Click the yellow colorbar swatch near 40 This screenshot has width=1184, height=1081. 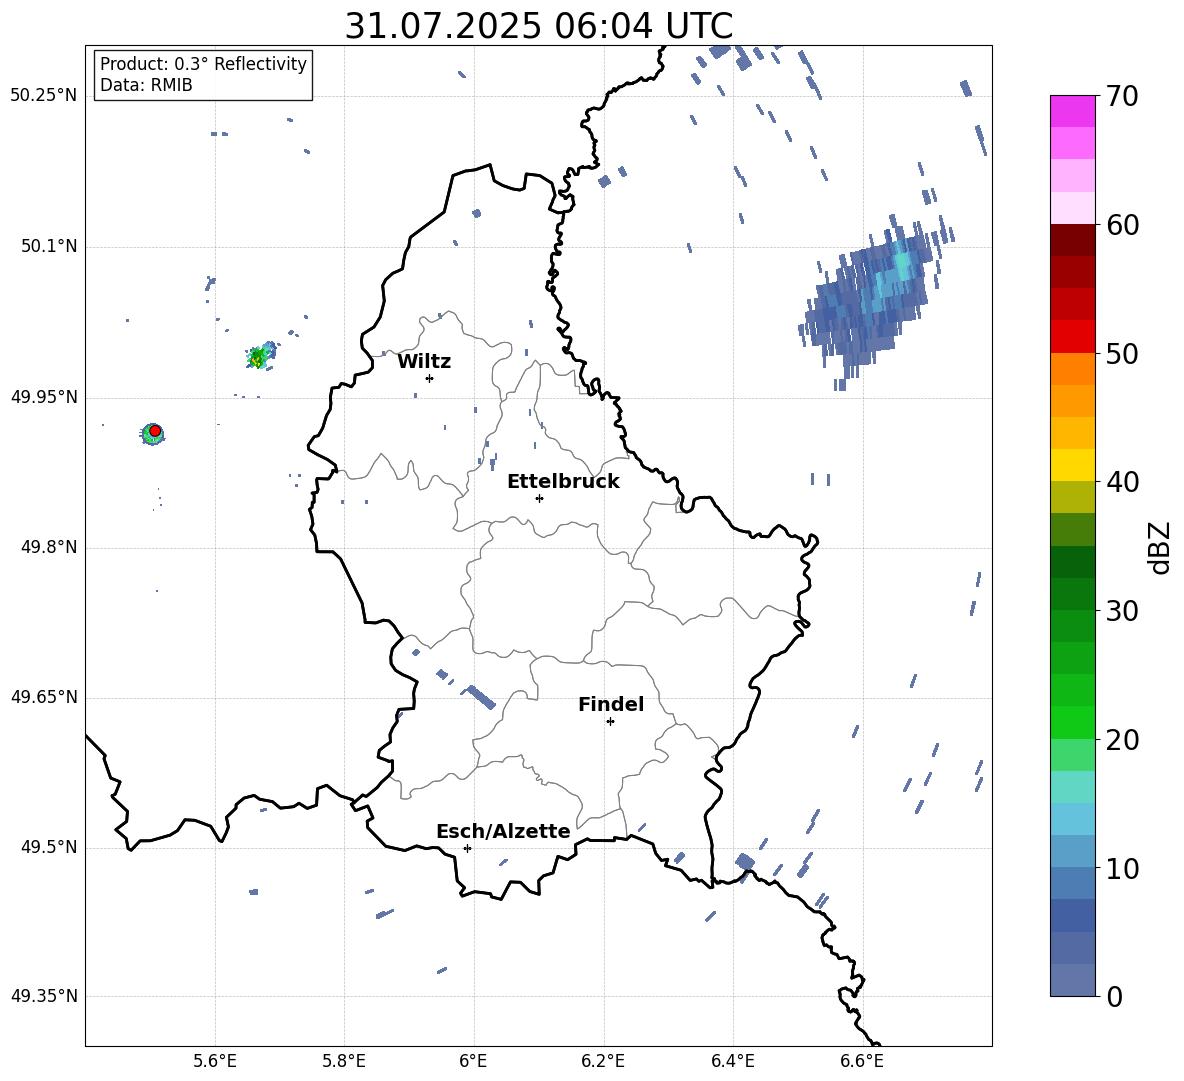pyautogui.click(x=1072, y=465)
